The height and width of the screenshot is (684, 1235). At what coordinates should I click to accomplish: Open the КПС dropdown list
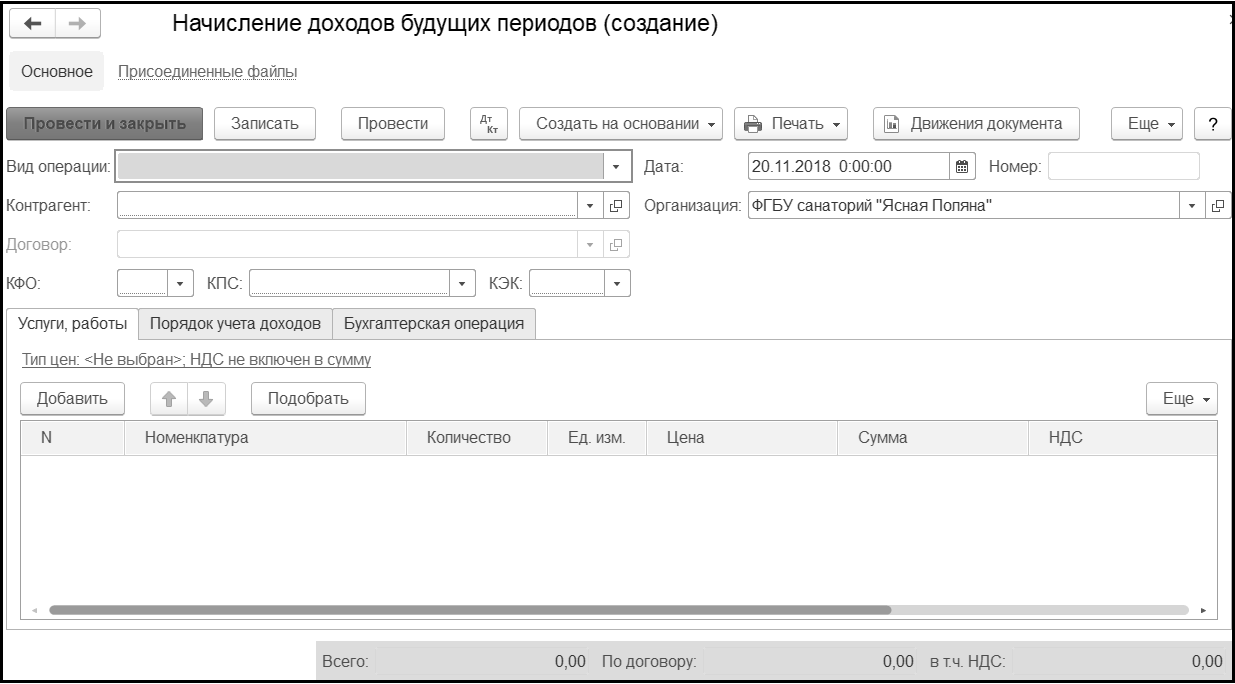click(462, 284)
